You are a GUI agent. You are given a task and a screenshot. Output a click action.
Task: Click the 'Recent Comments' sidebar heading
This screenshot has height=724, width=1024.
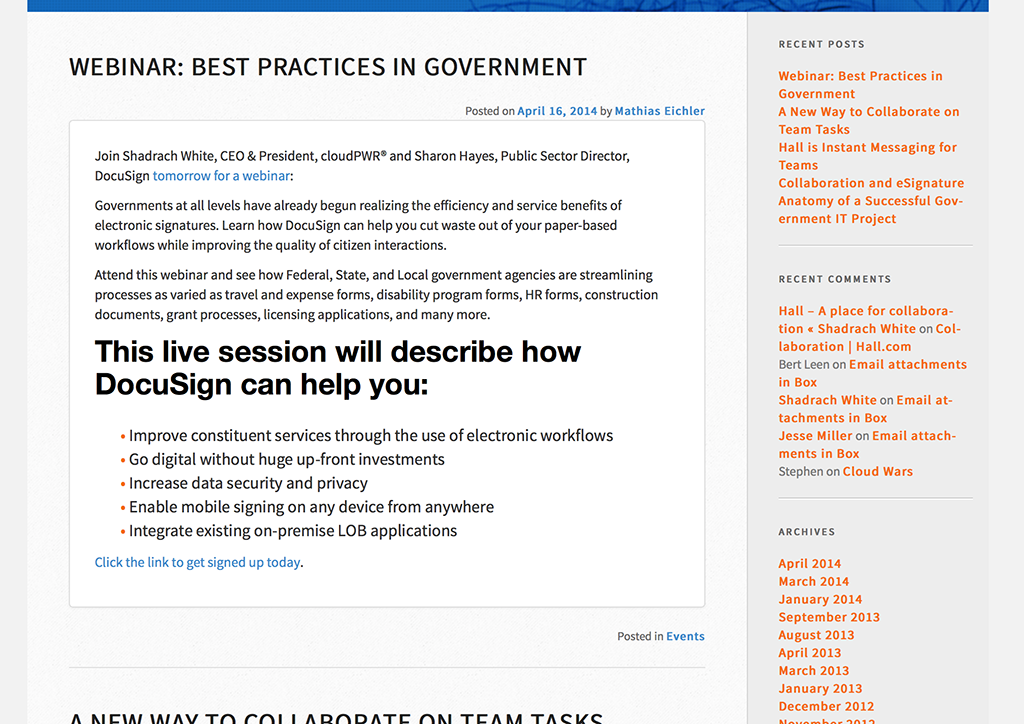pos(835,279)
